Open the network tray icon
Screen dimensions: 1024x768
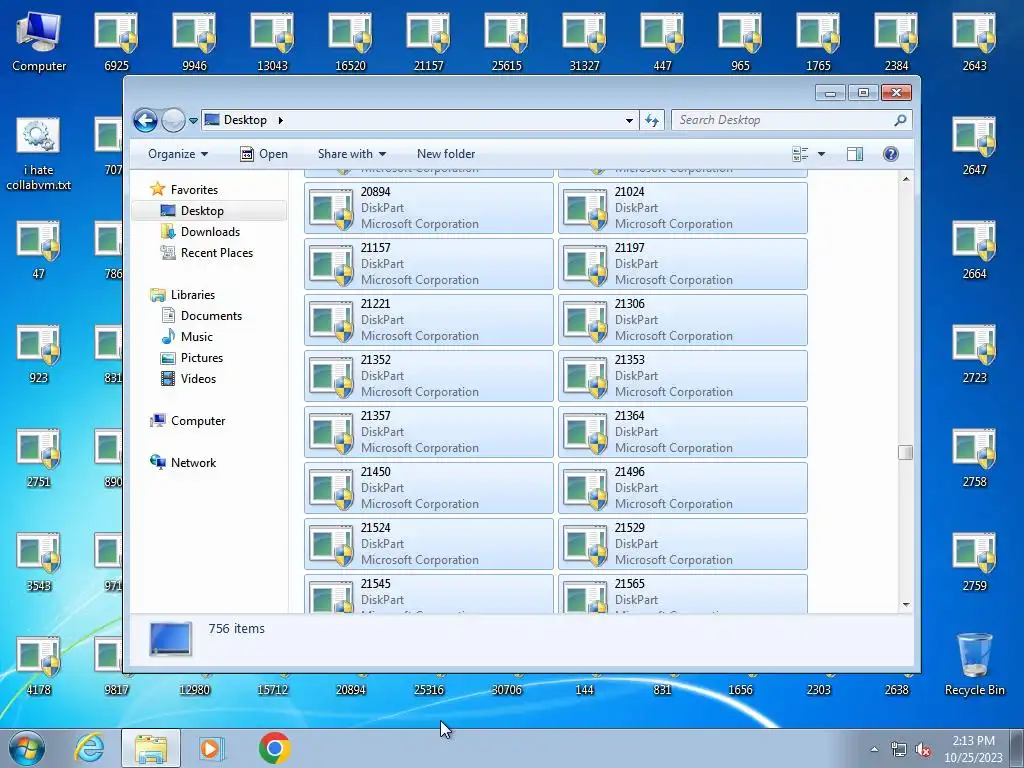899,749
